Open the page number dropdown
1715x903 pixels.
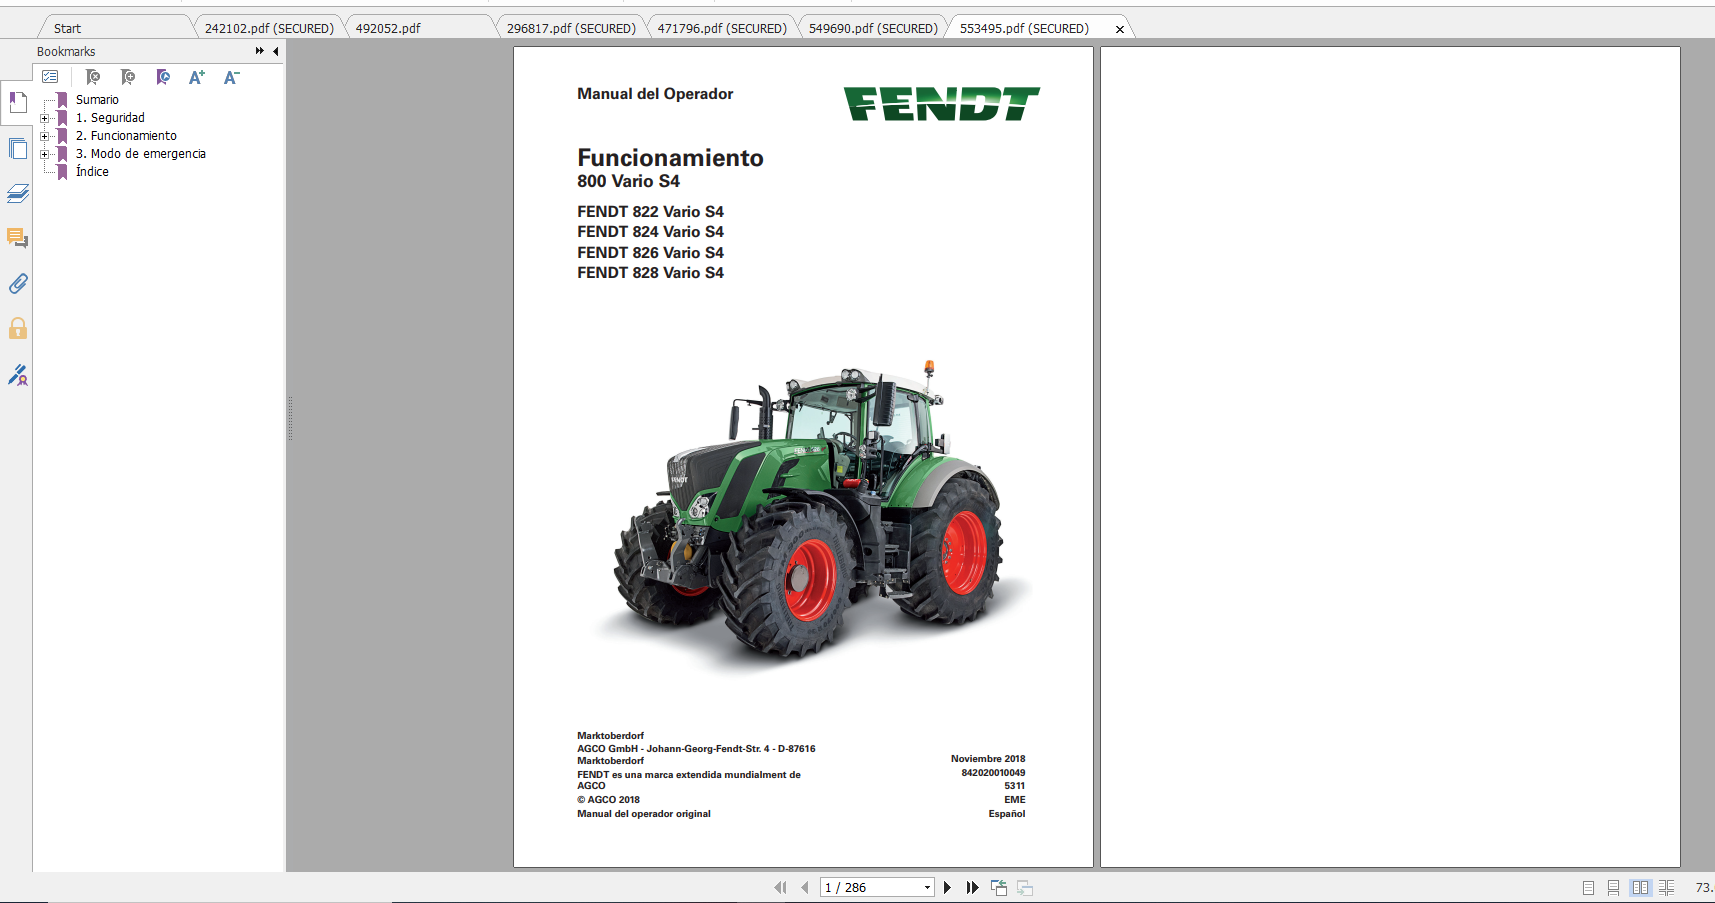coord(927,887)
